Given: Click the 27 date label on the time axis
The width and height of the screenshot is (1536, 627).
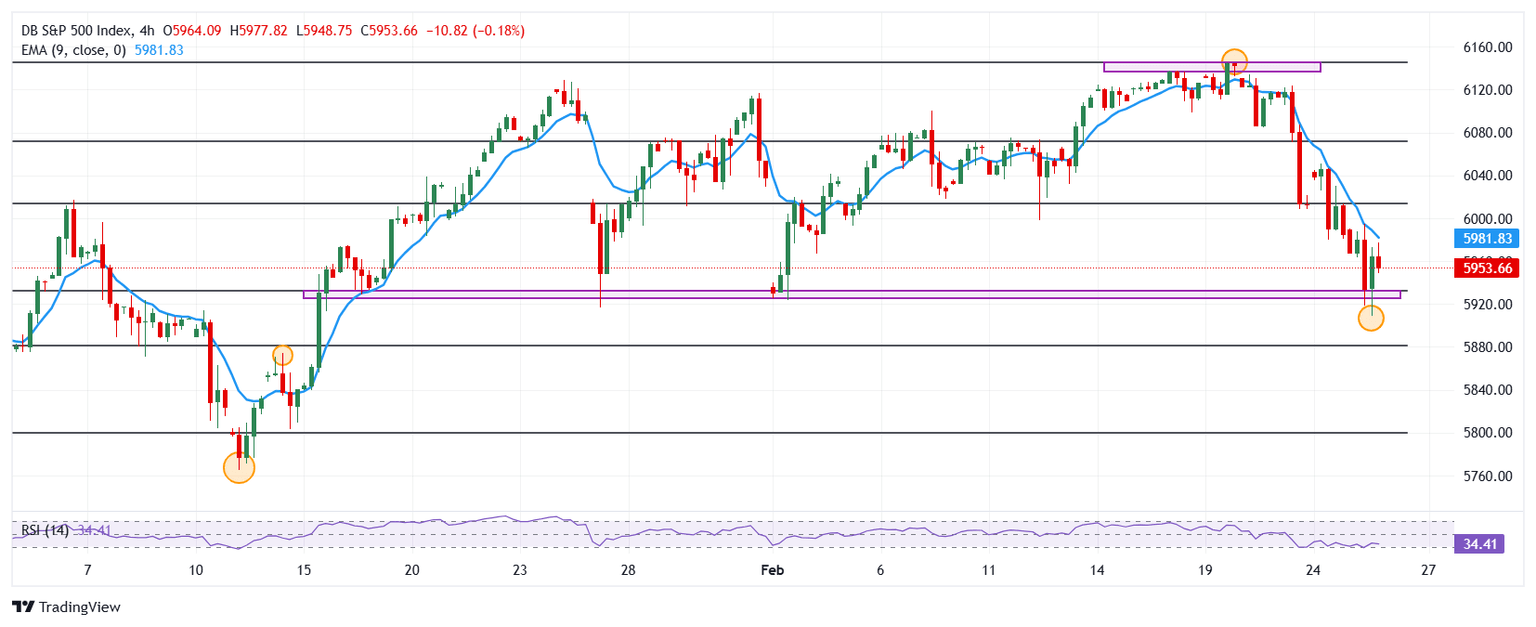Looking at the screenshot, I should coord(1428,570).
